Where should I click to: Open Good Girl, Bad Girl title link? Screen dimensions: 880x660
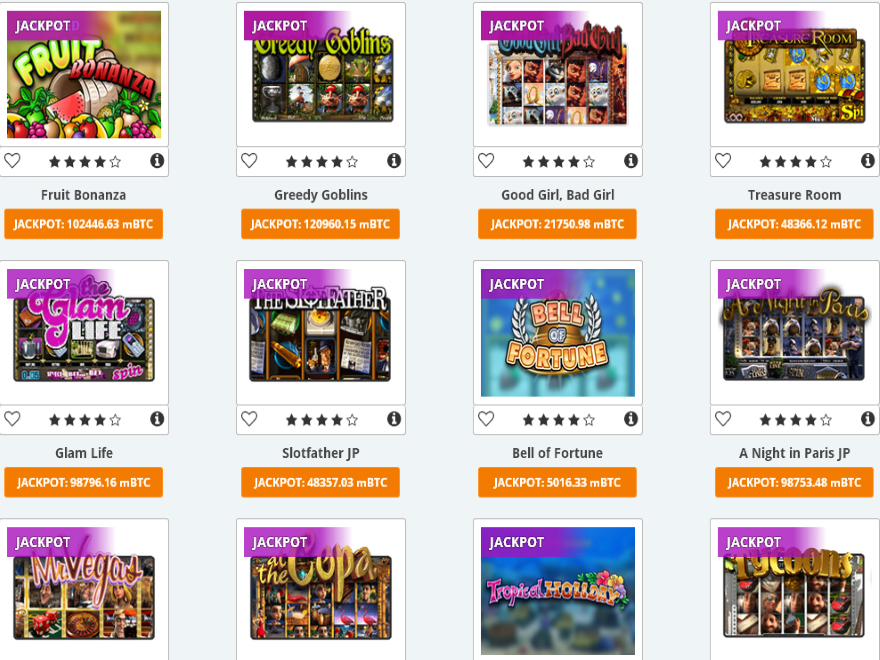558,195
